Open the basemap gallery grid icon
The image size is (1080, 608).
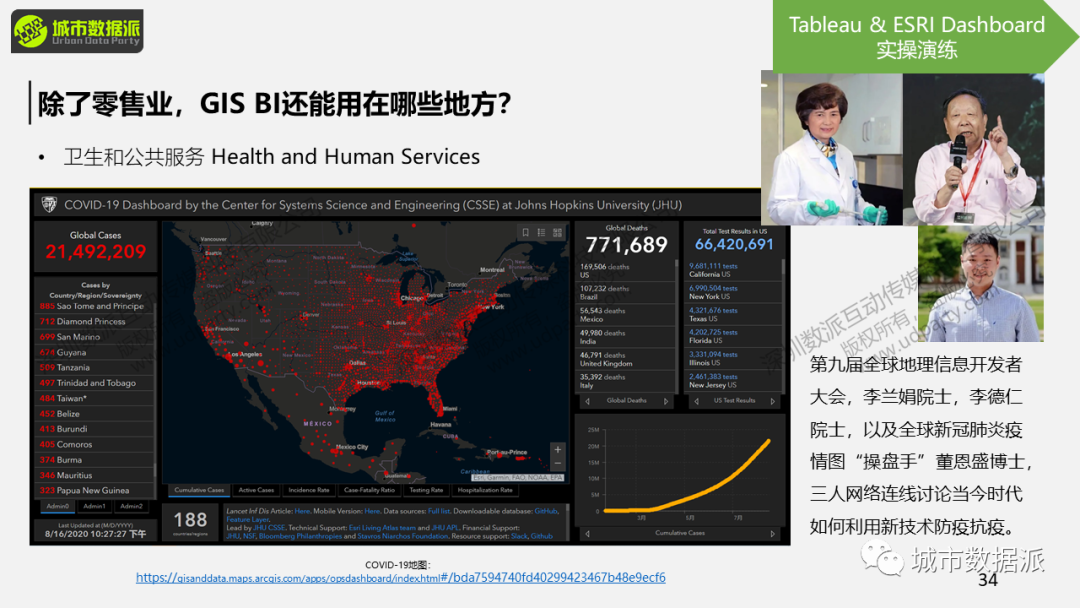[557, 233]
